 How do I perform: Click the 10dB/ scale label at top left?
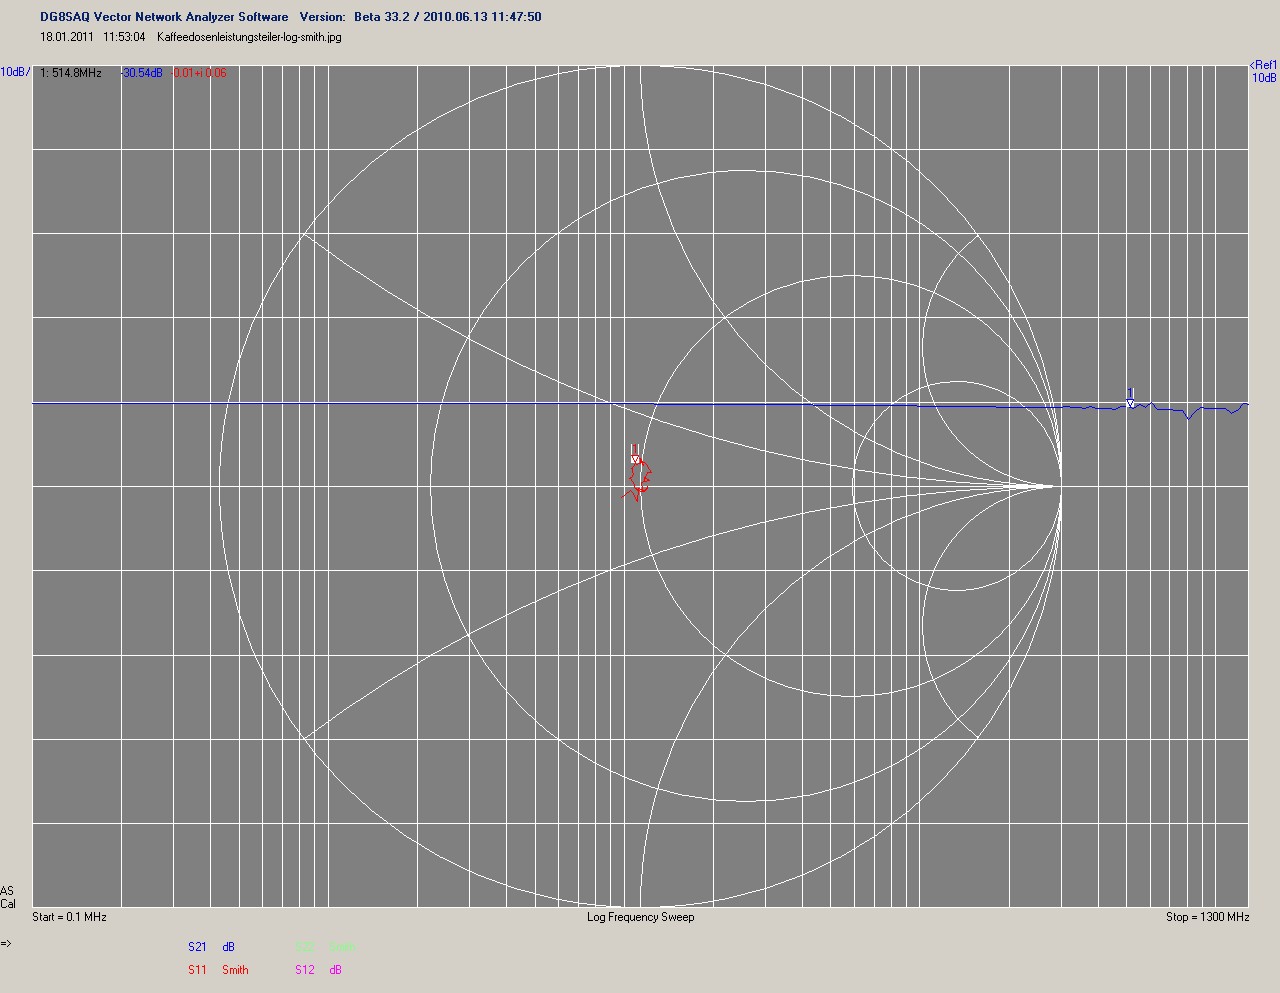(14, 72)
